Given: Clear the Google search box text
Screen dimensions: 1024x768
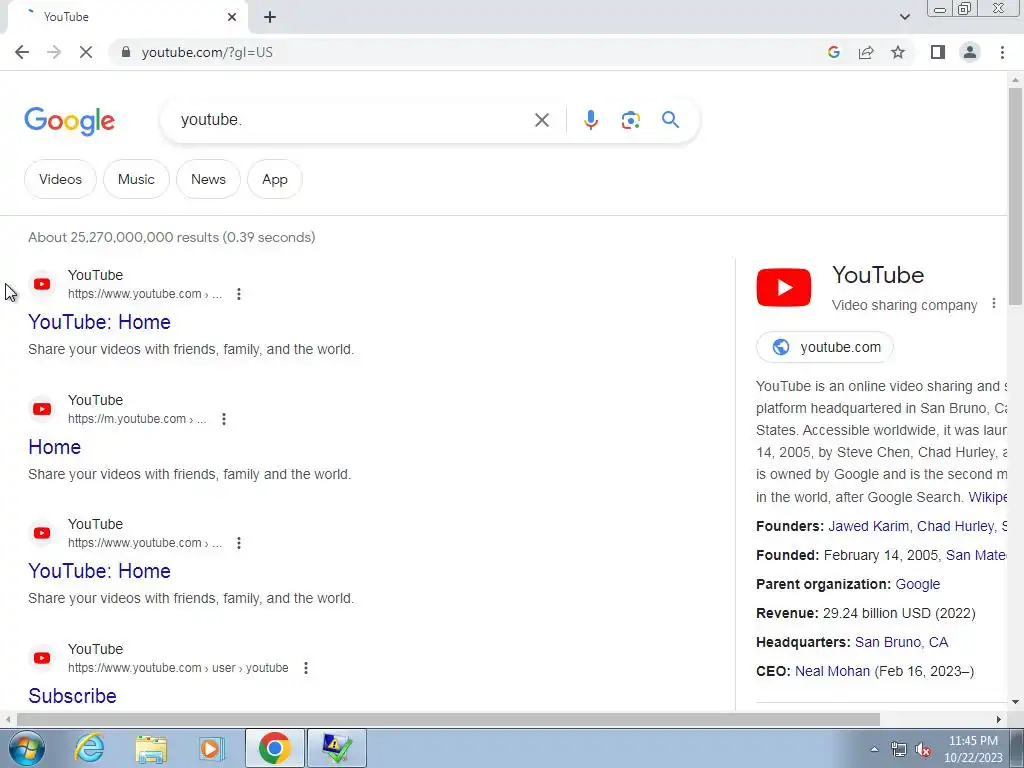Looking at the screenshot, I should tap(541, 120).
